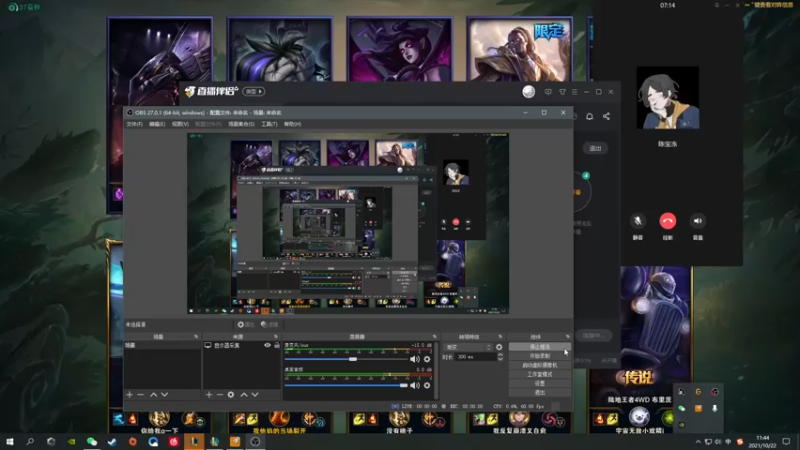Undock the Audio Mixer panel via header icon
800x450 pixels.
(435, 337)
